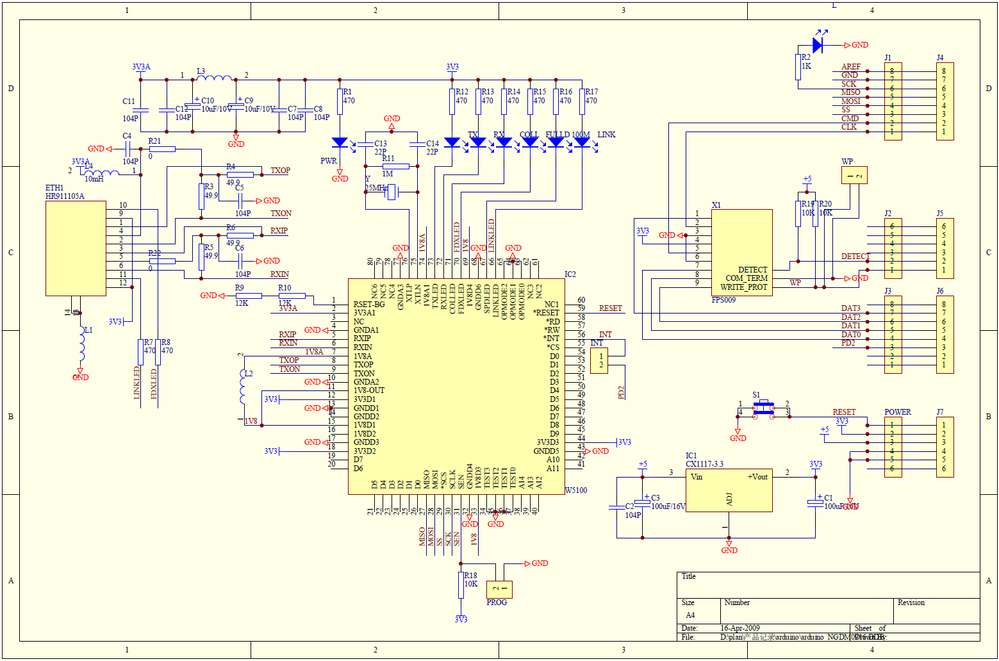Select the PROG jumper below R18
This screenshot has width=999, height=661.
tap(500, 590)
